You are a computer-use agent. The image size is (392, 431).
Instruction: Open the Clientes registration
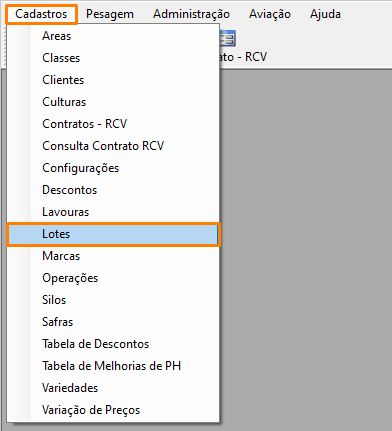pos(113,80)
